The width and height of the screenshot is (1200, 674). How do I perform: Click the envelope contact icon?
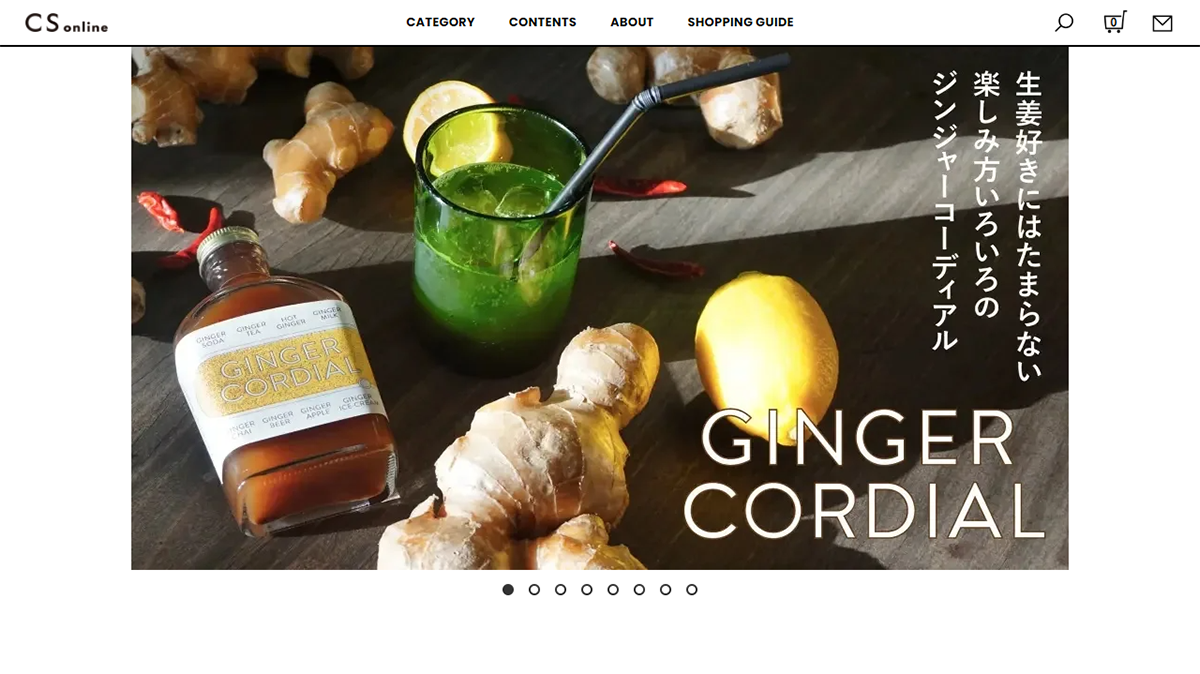pos(1162,23)
